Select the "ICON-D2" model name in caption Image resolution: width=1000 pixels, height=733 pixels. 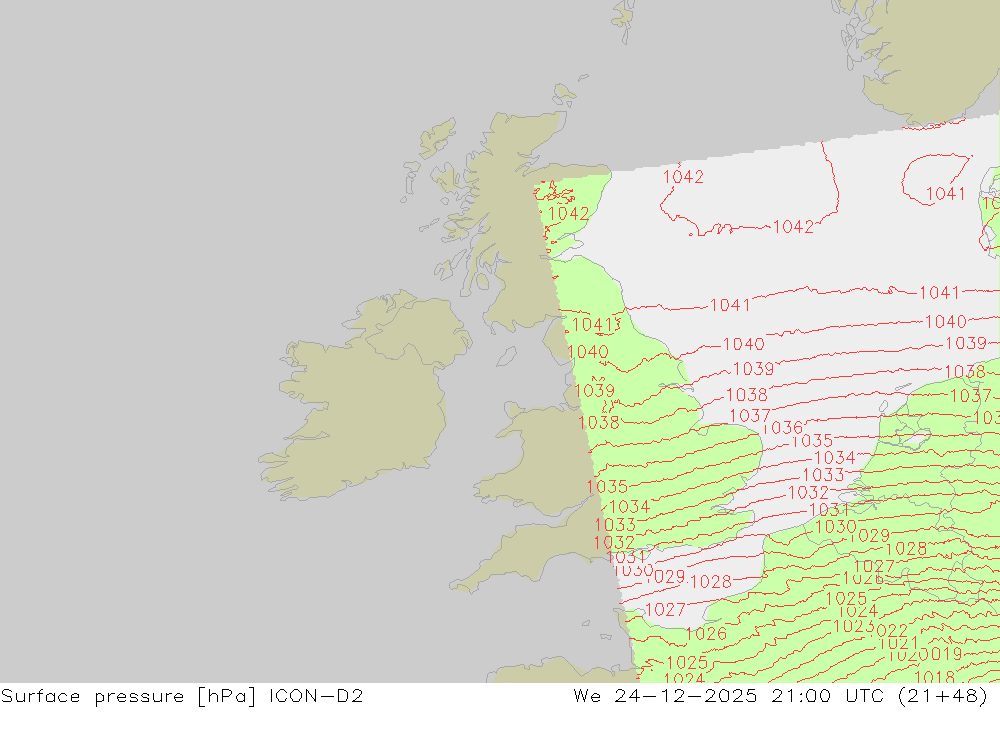pos(316,695)
